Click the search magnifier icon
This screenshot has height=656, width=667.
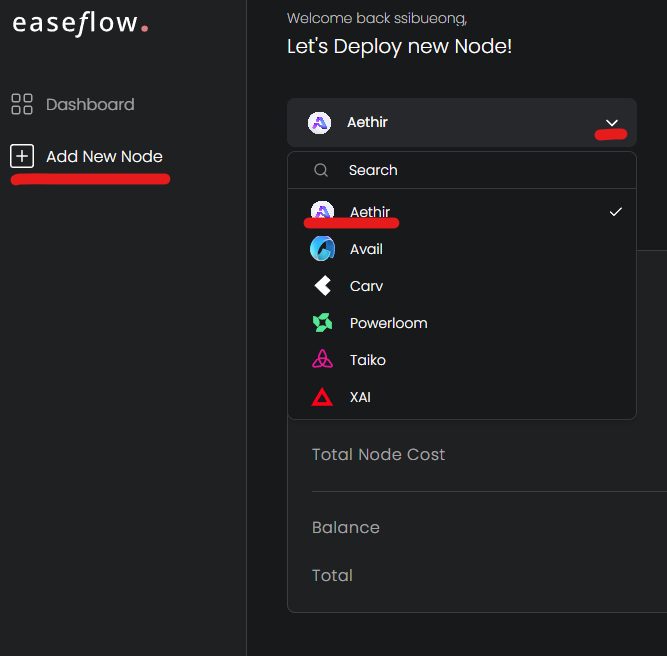321,170
